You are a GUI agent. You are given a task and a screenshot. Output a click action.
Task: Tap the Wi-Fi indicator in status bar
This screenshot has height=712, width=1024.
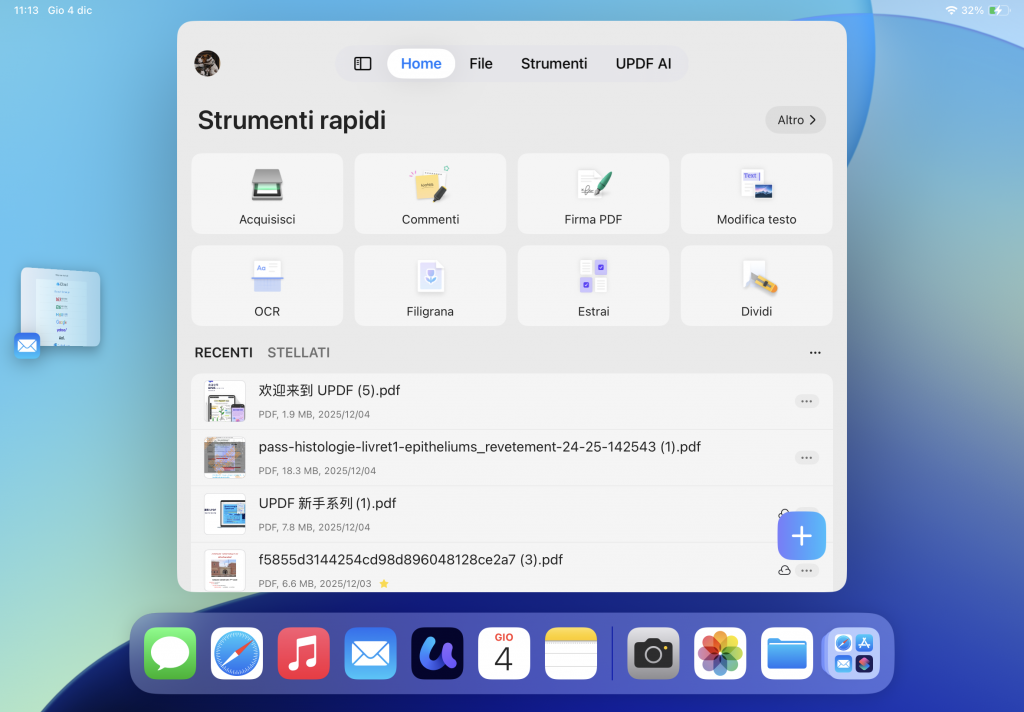[x=951, y=10]
